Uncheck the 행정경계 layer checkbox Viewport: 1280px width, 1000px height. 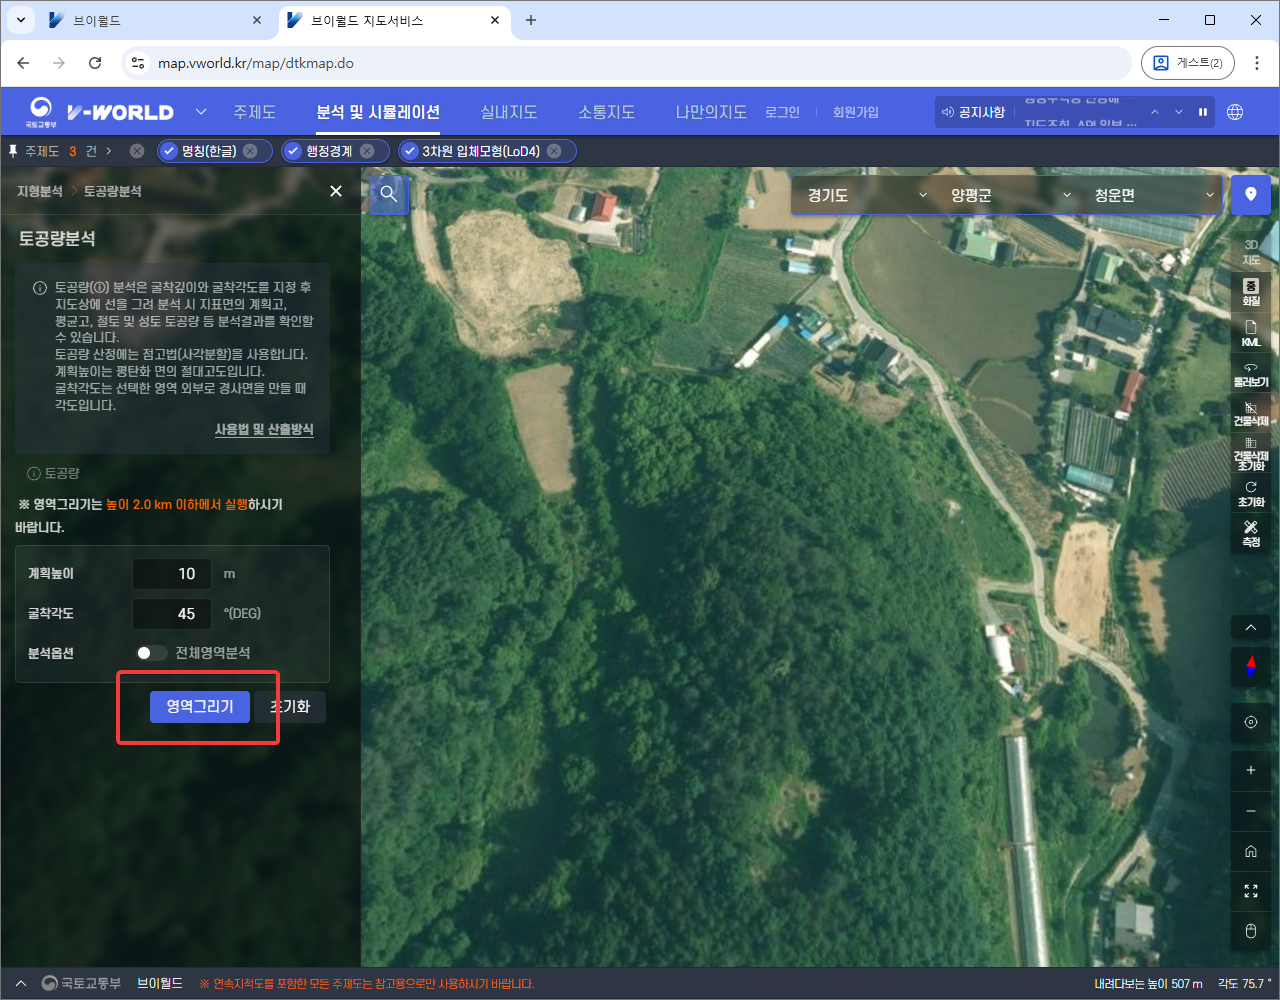click(x=293, y=151)
